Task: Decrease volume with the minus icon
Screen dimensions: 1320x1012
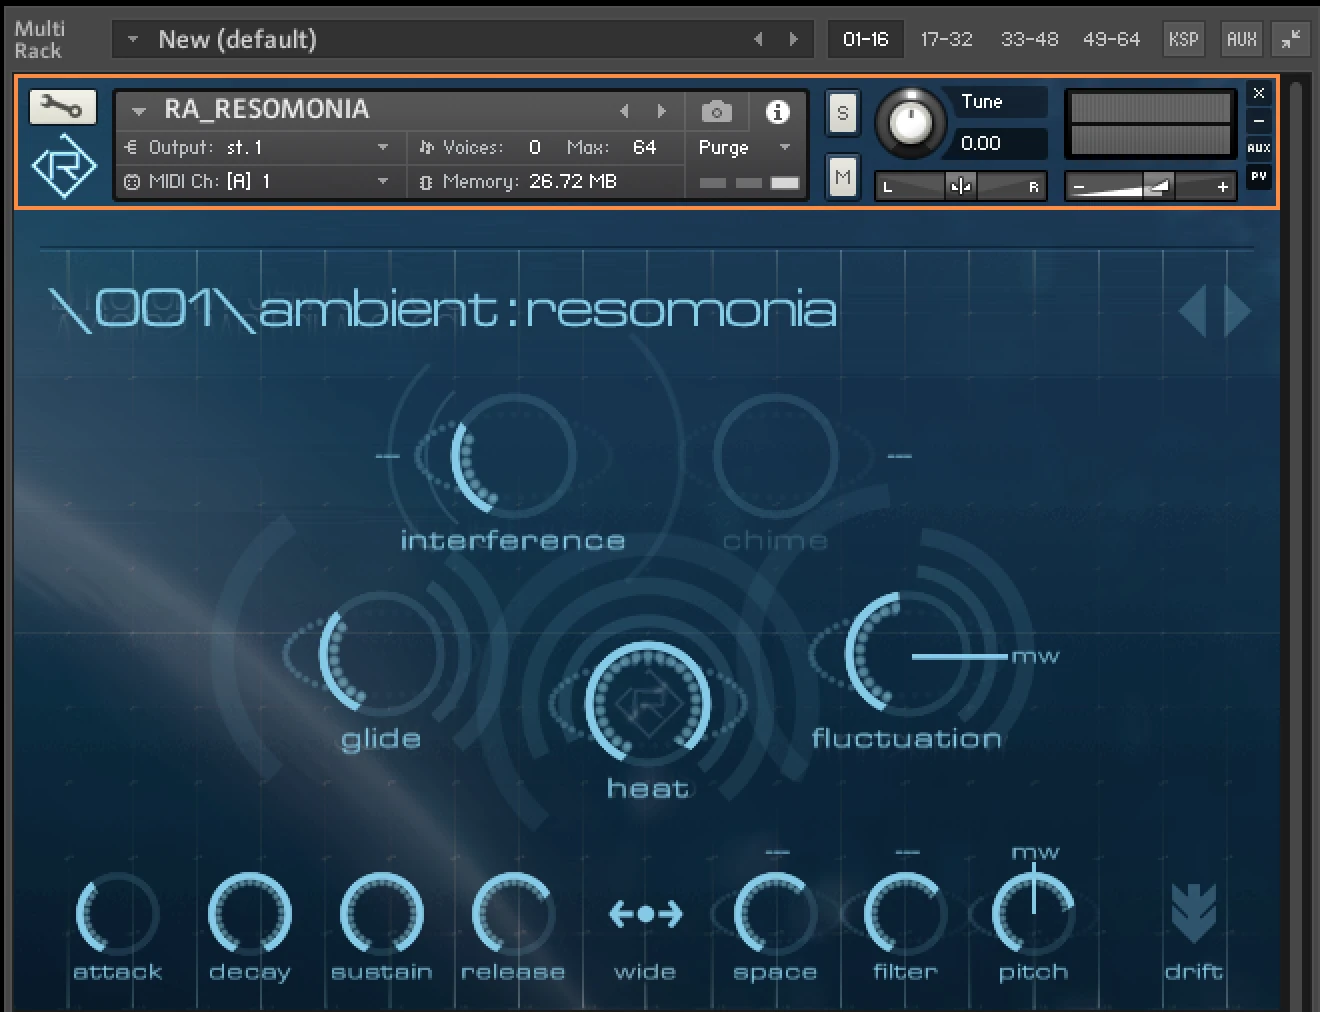Action: [x=1079, y=186]
